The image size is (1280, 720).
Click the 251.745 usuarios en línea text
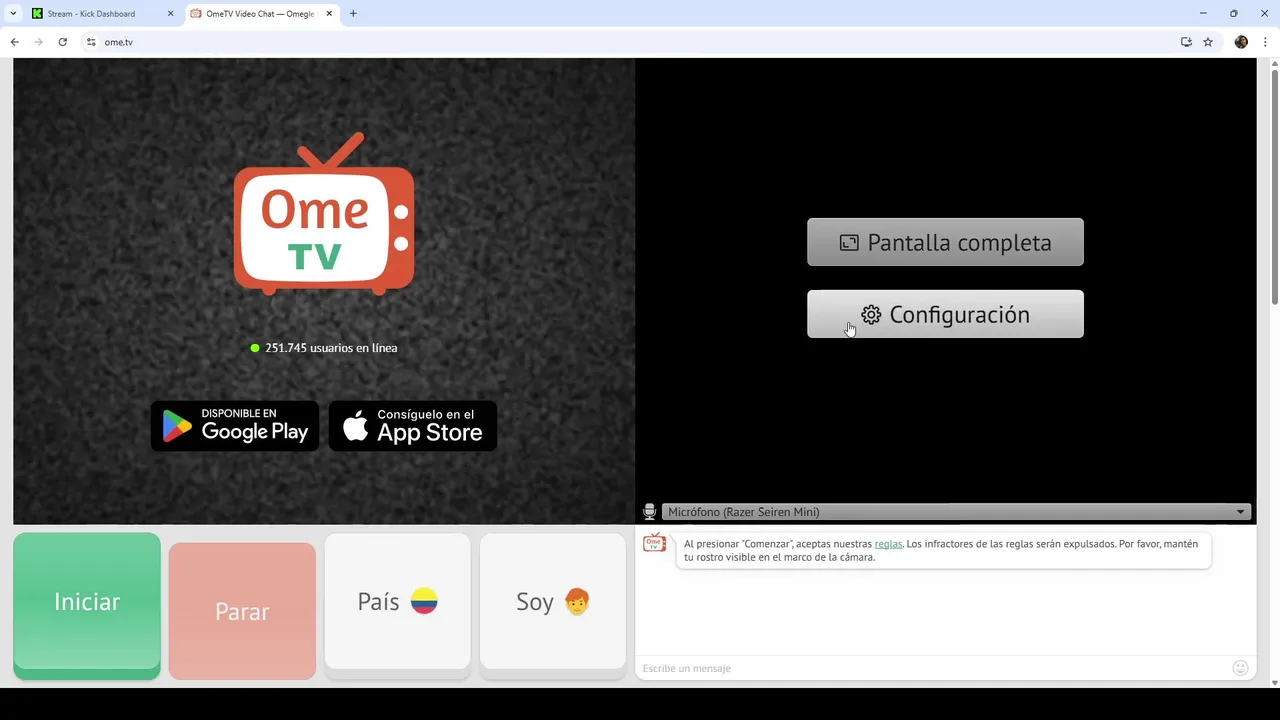pos(331,348)
